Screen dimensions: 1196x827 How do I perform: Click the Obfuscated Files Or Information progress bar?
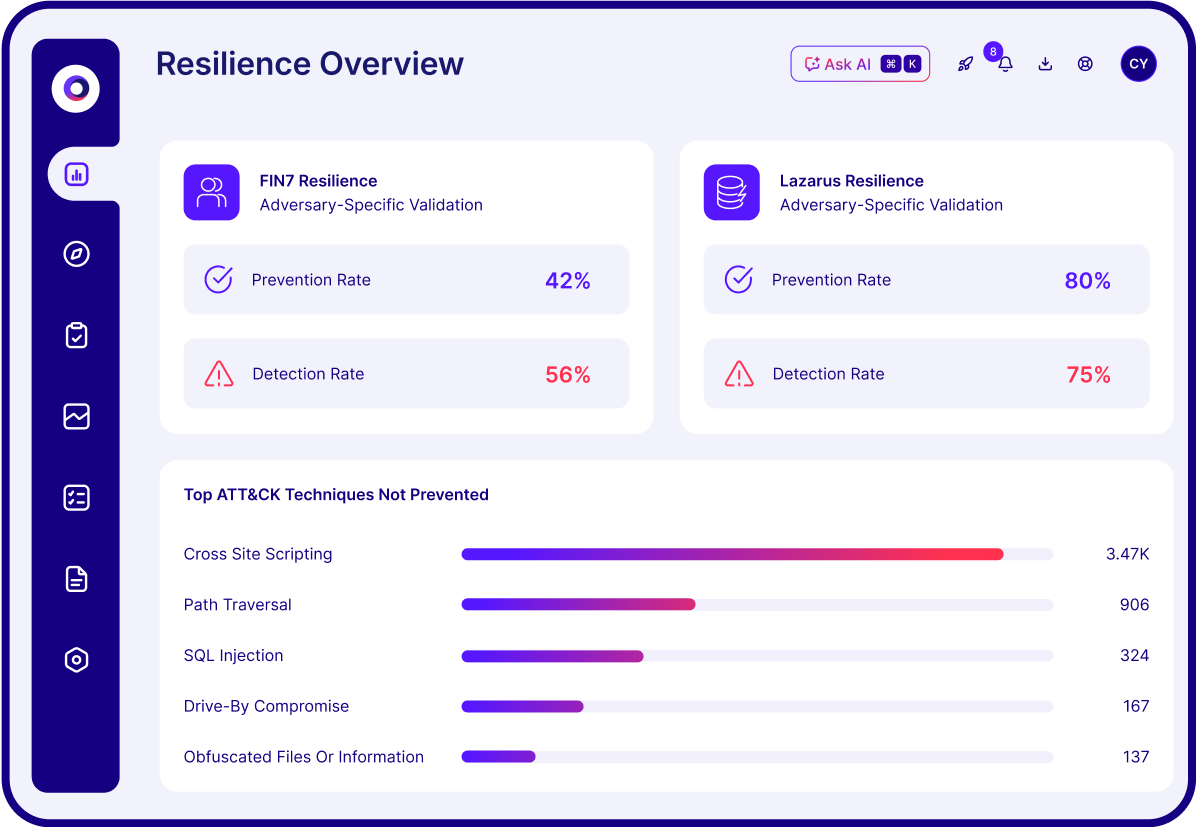pyautogui.click(x=757, y=757)
